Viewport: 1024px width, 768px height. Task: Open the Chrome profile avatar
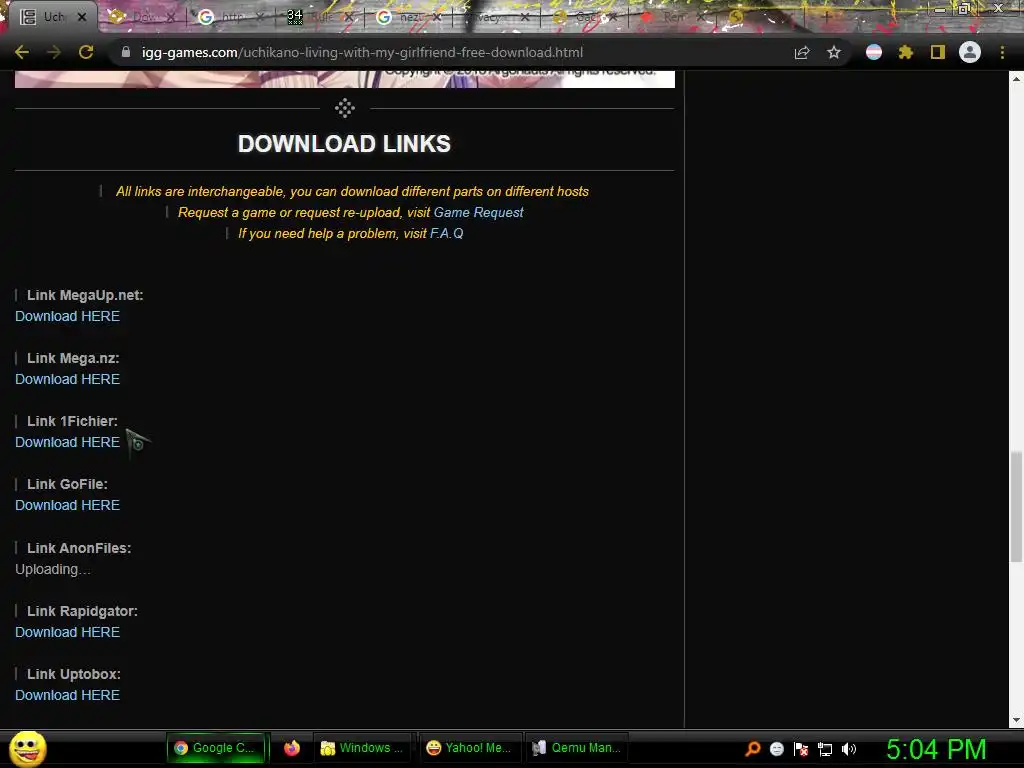[x=970, y=52]
